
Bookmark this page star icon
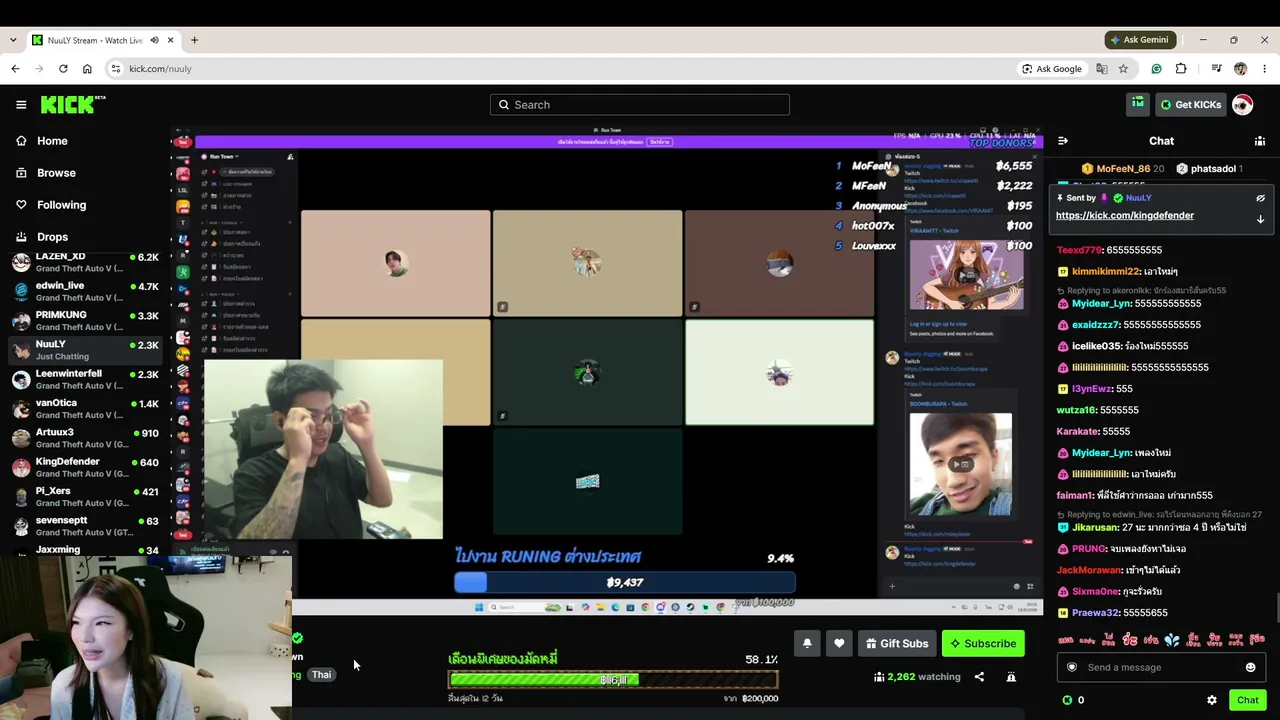point(1123,69)
